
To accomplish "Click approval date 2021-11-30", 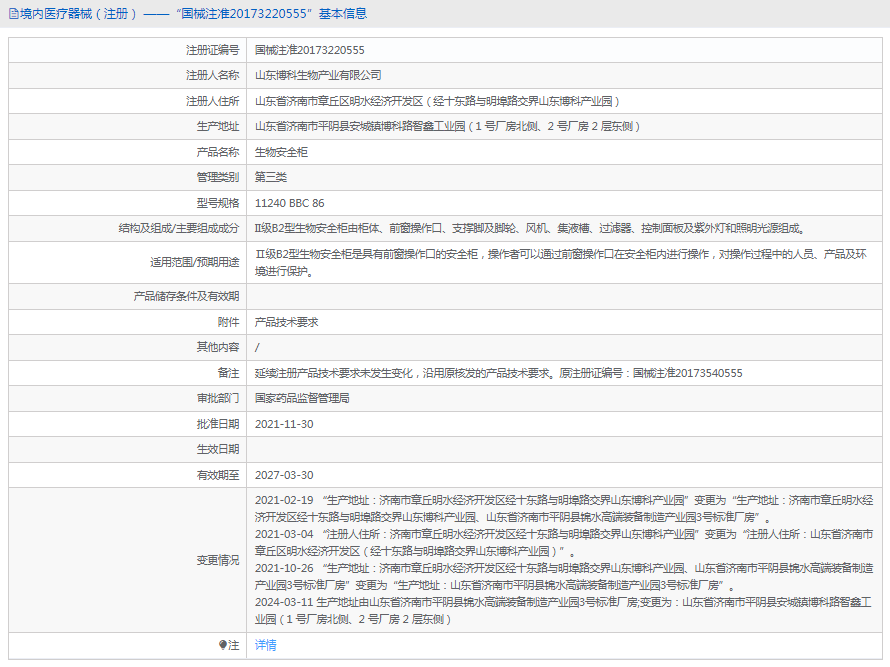I will click(x=284, y=424).
